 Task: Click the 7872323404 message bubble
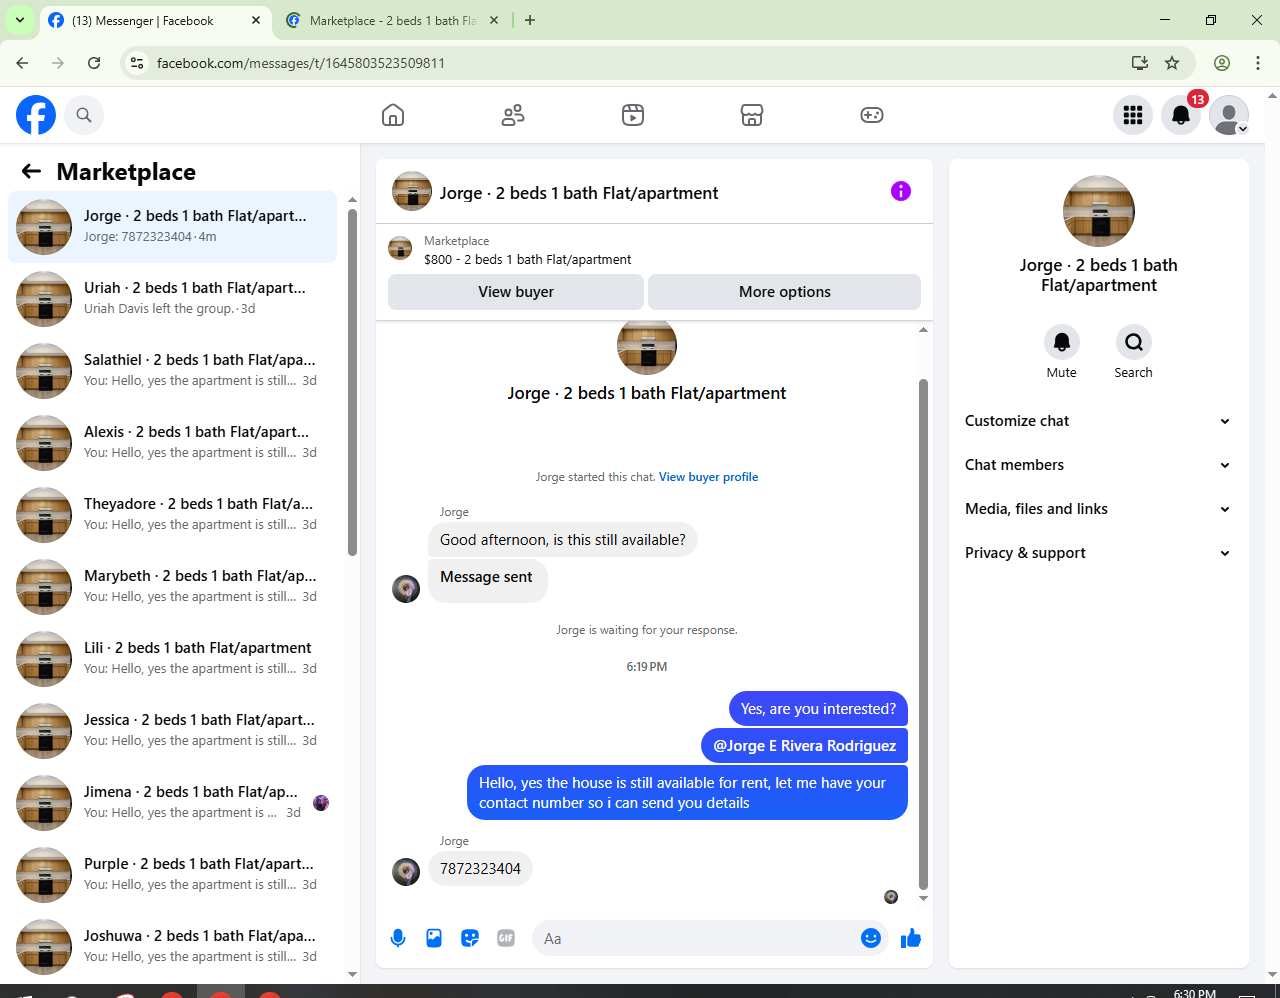[x=480, y=869]
